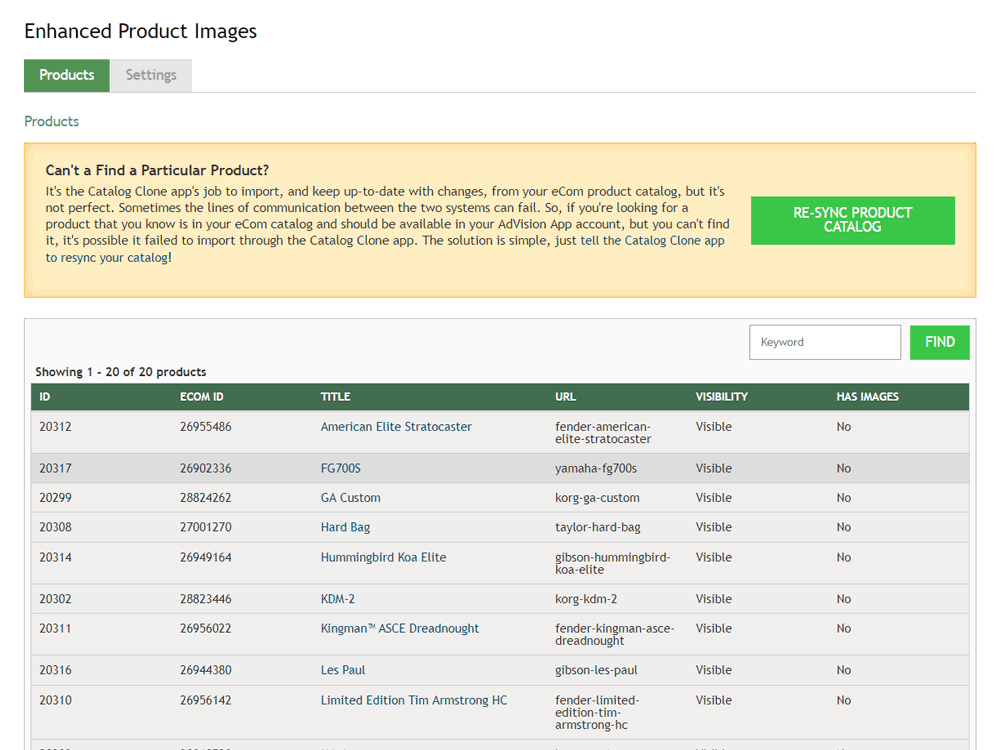Open the Products breadcrumb link
The width and height of the screenshot is (1000, 750).
(51, 121)
